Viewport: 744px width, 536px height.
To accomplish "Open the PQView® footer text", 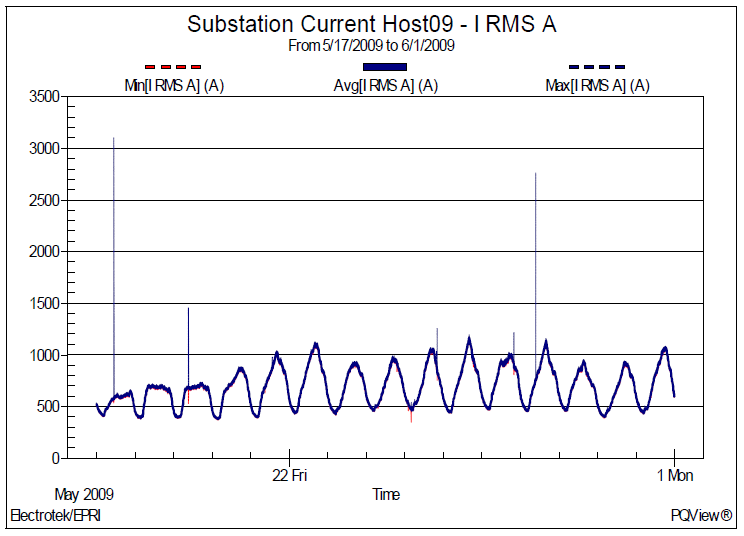I will (x=702, y=516).
